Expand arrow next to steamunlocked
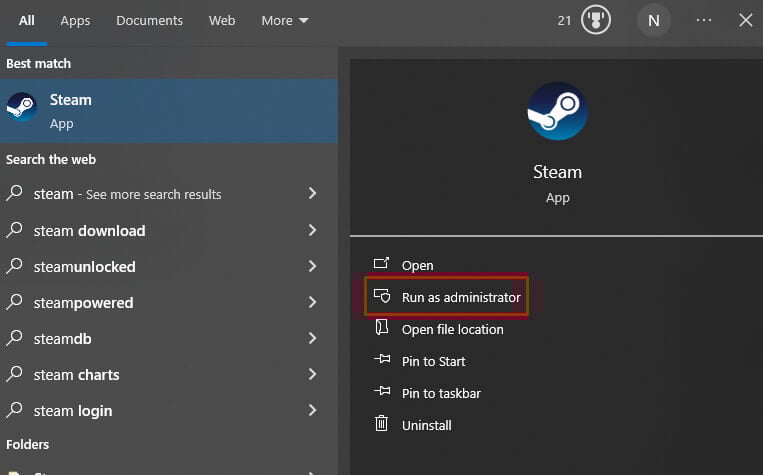This screenshot has width=763, height=475. click(x=312, y=266)
